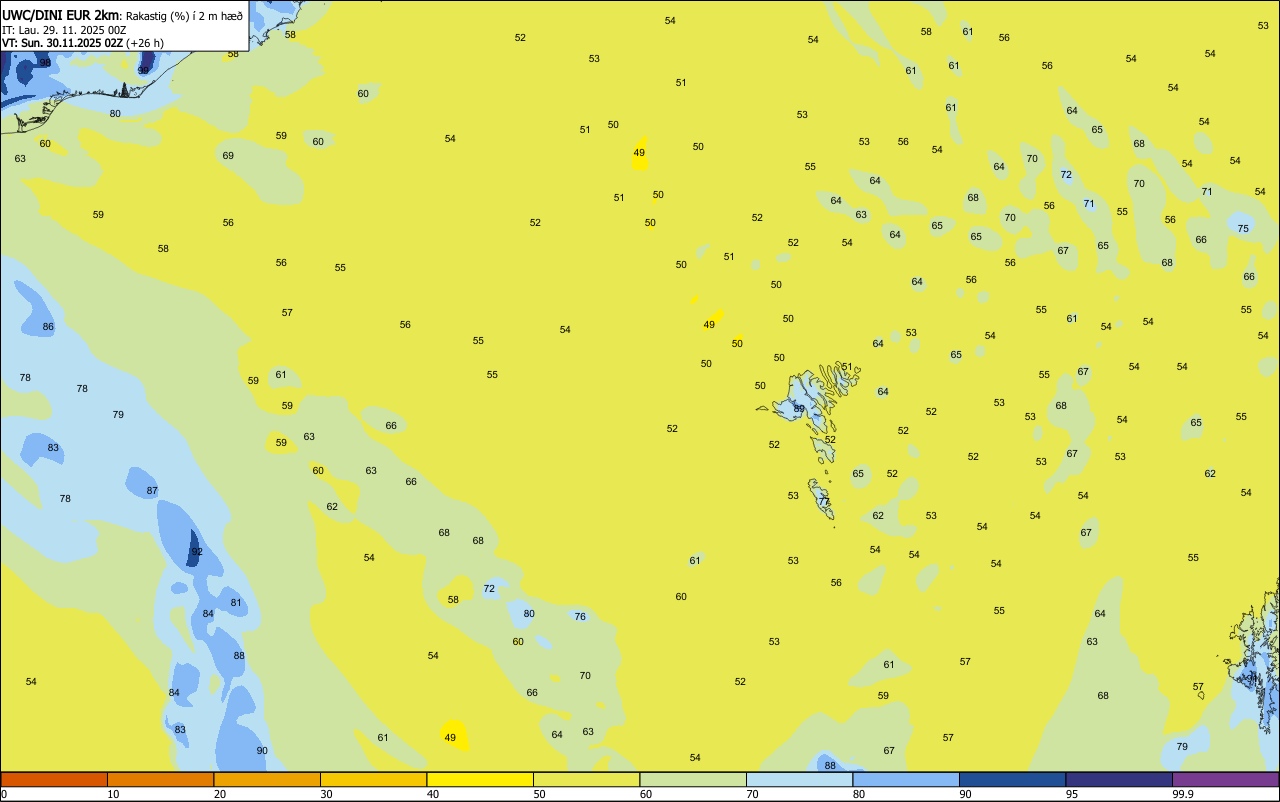Click the dark orange 0–10 legend swatch
The height and width of the screenshot is (802, 1280).
click(x=54, y=779)
